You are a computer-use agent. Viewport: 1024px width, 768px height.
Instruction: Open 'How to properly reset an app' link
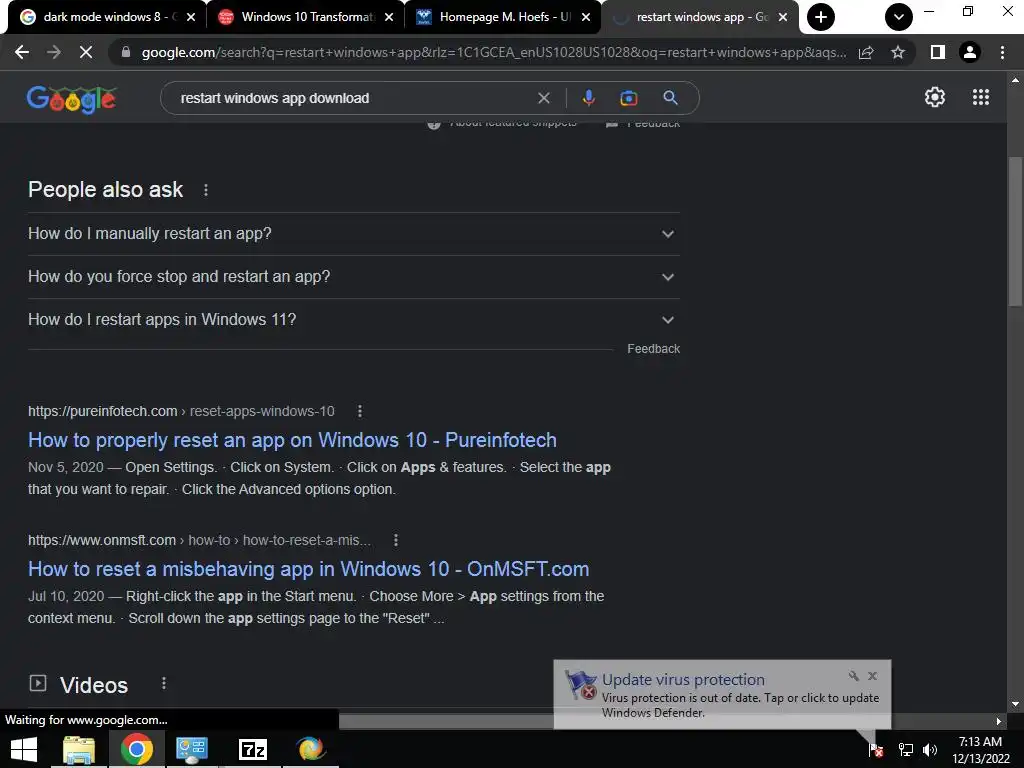[x=292, y=440]
